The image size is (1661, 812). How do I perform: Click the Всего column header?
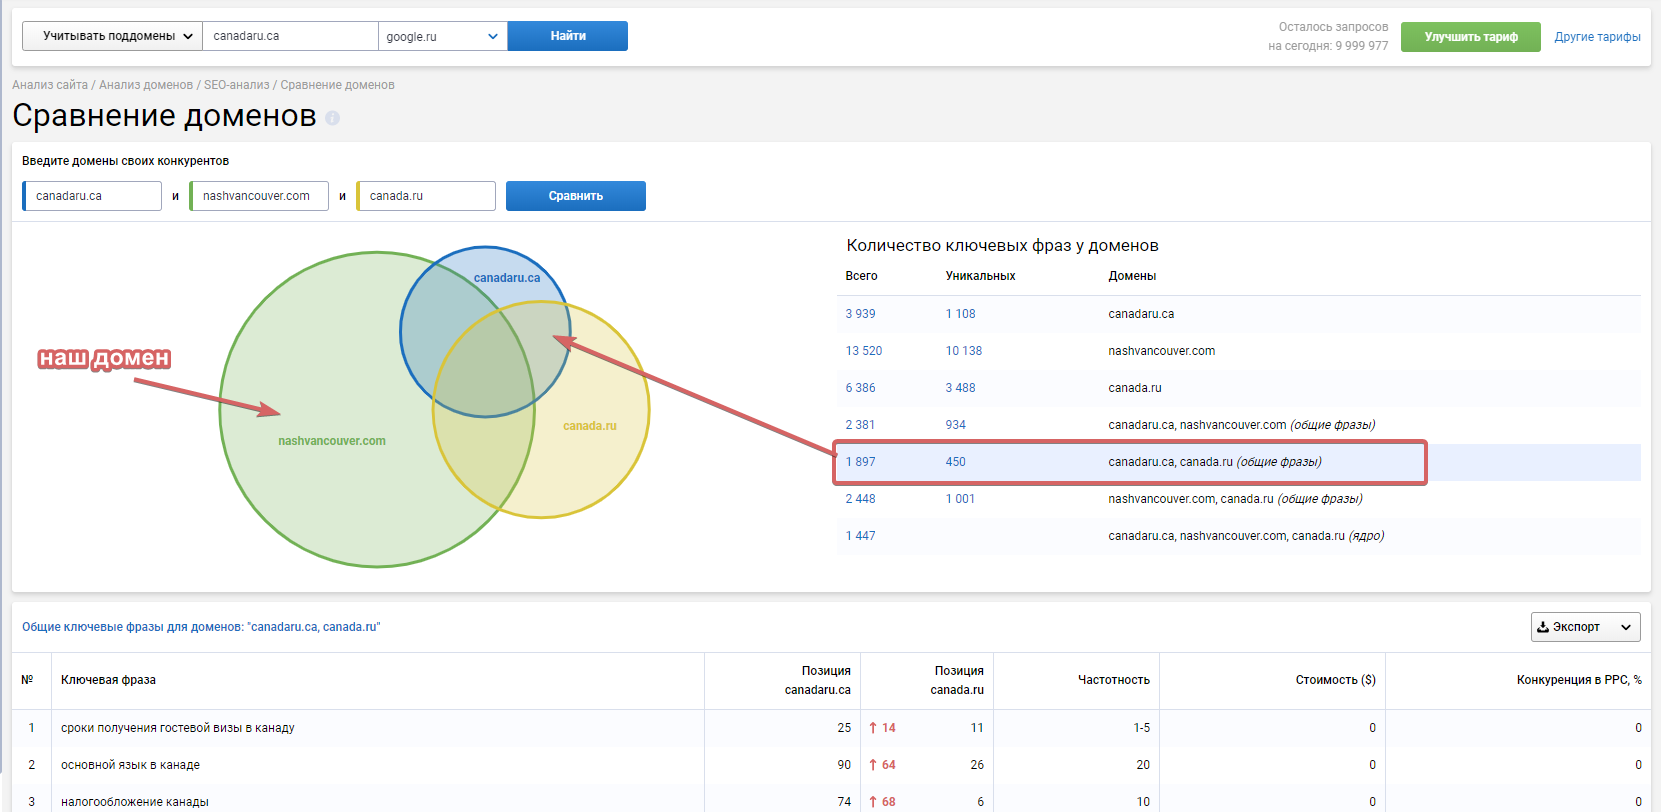tap(861, 276)
